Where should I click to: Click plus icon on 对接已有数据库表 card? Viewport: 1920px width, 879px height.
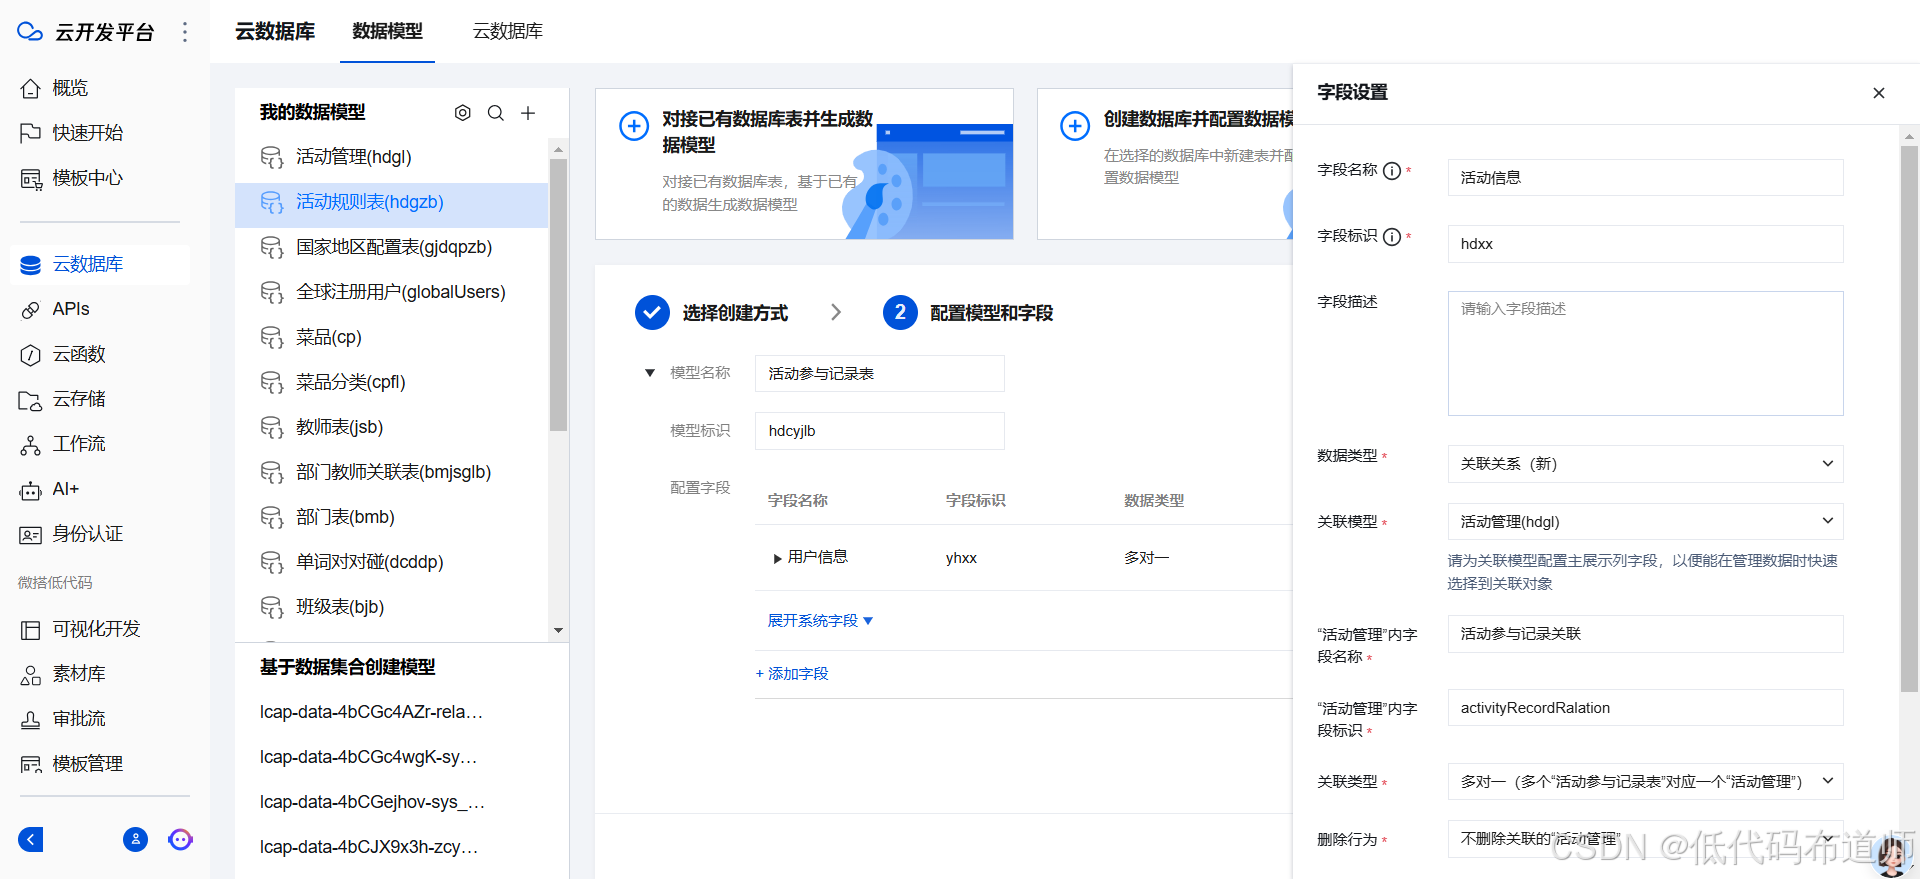pos(634,126)
